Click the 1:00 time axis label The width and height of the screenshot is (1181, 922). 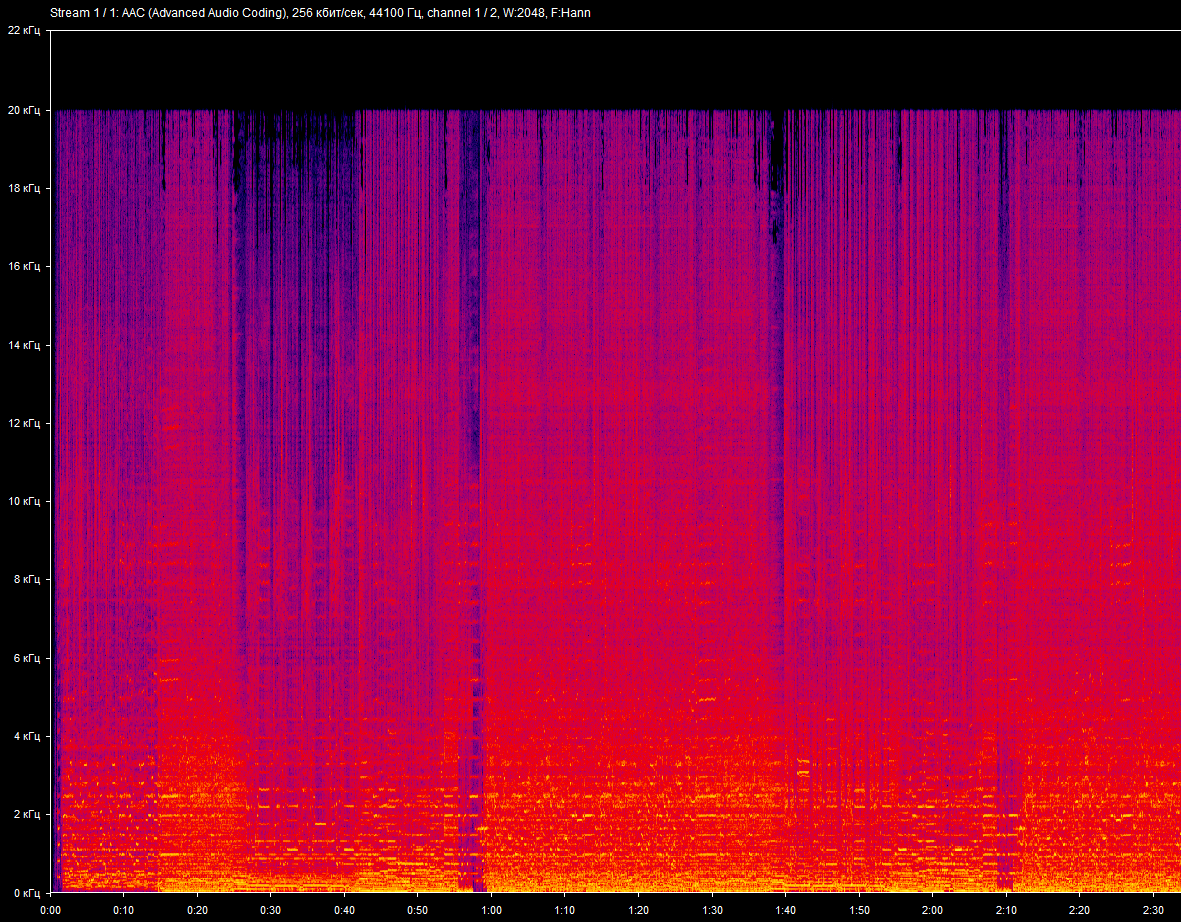(491, 910)
